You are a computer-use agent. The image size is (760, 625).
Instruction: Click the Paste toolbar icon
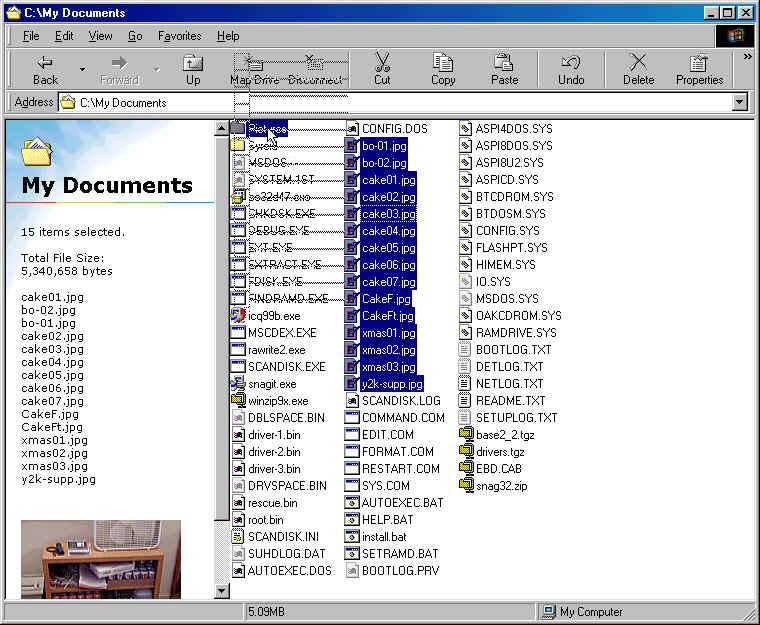point(504,69)
